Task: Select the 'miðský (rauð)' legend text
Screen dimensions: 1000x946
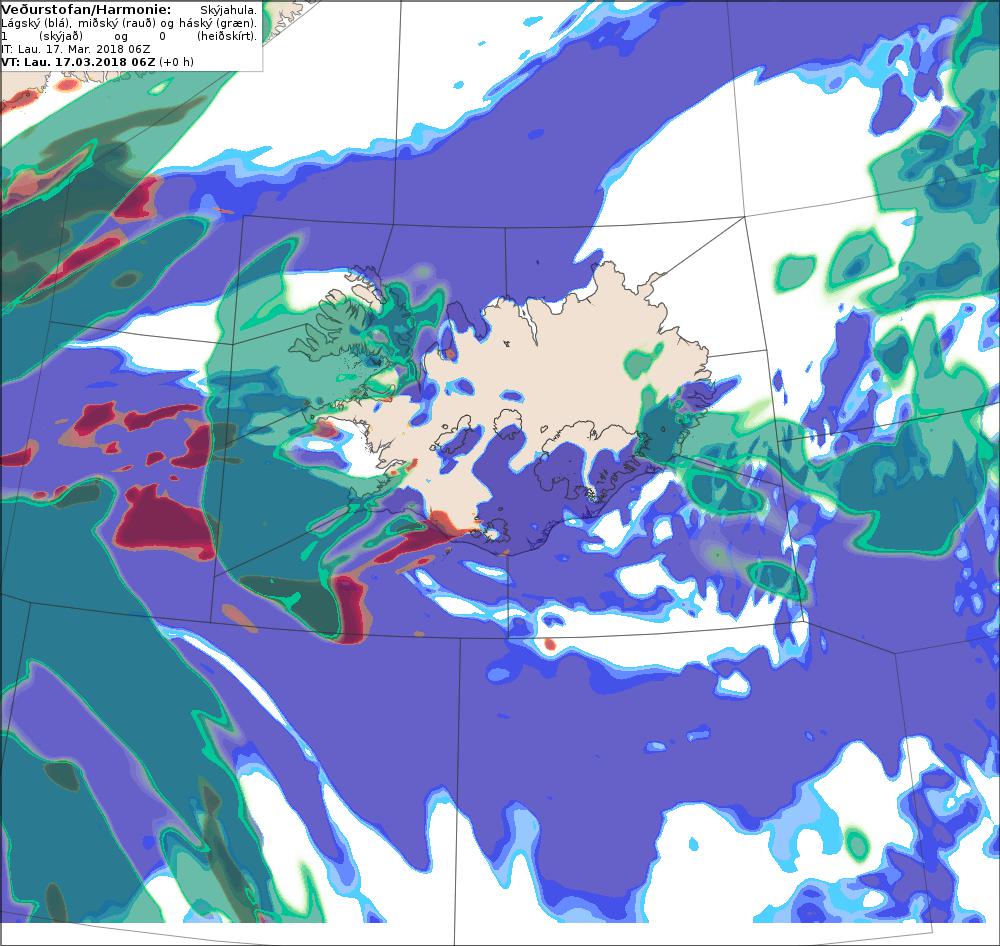Action: [117, 24]
